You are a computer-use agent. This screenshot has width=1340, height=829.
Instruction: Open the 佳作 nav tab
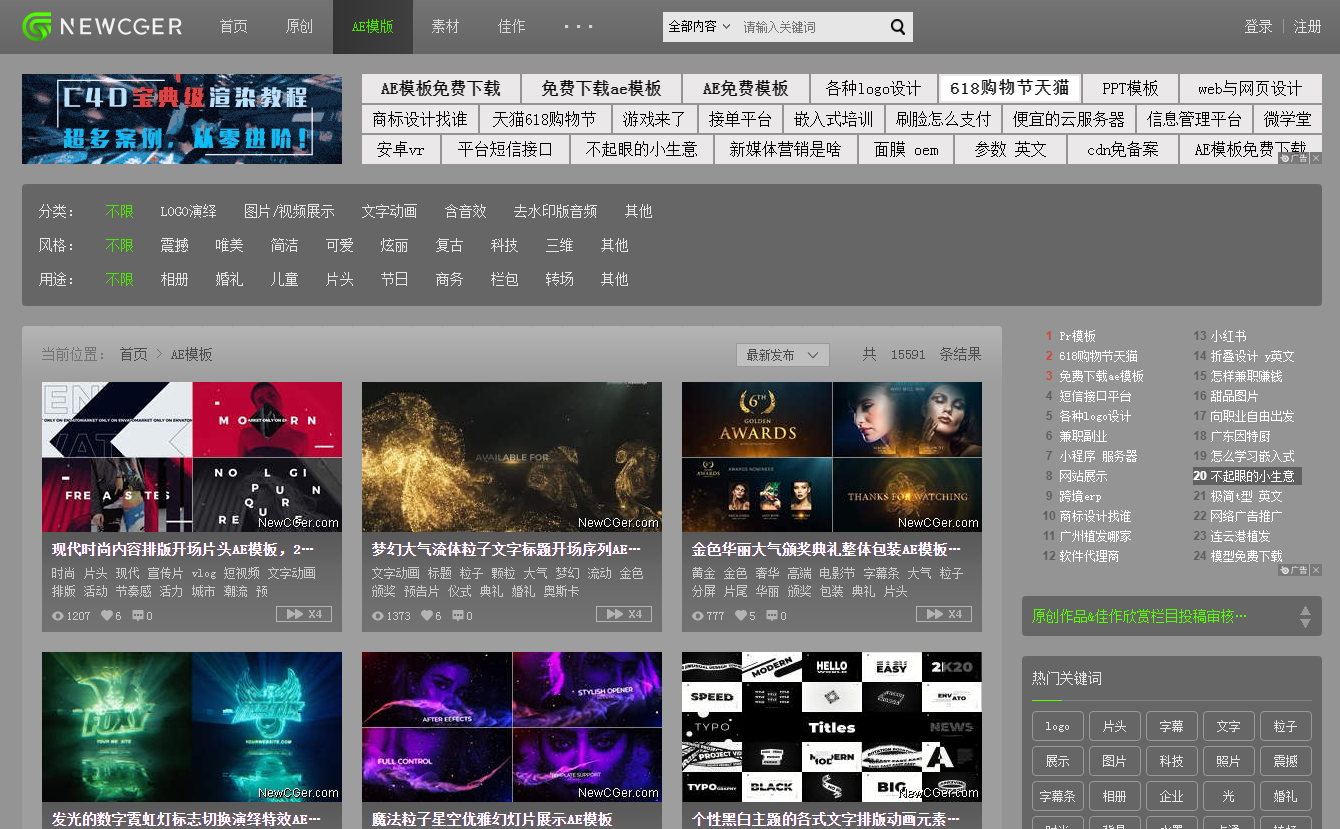[512, 27]
